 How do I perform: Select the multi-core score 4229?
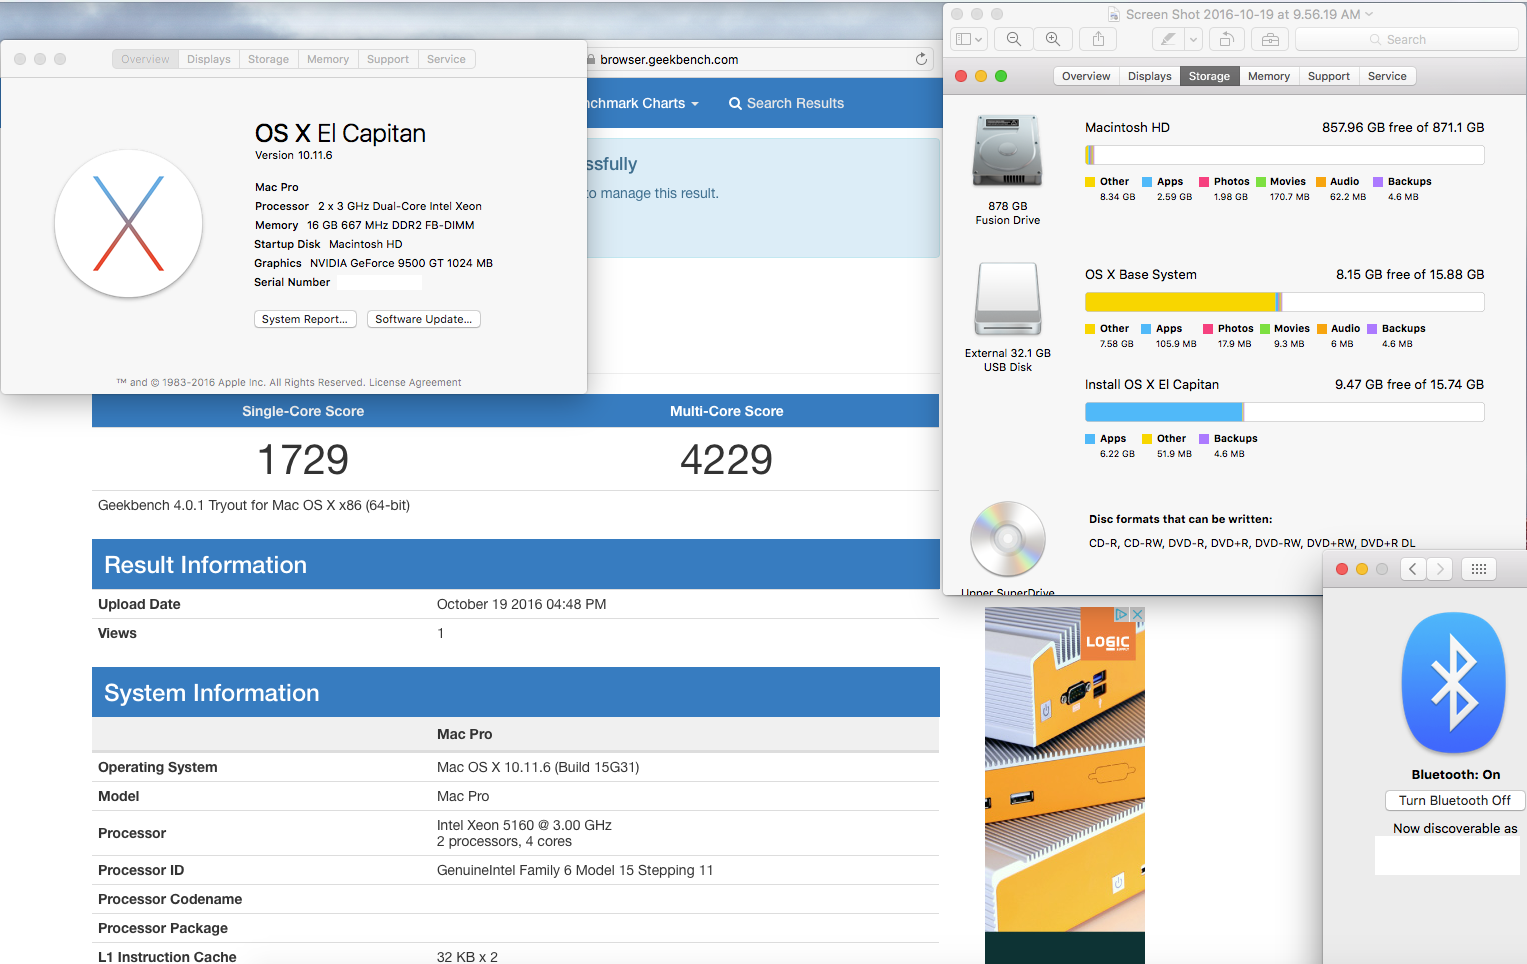point(727,460)
